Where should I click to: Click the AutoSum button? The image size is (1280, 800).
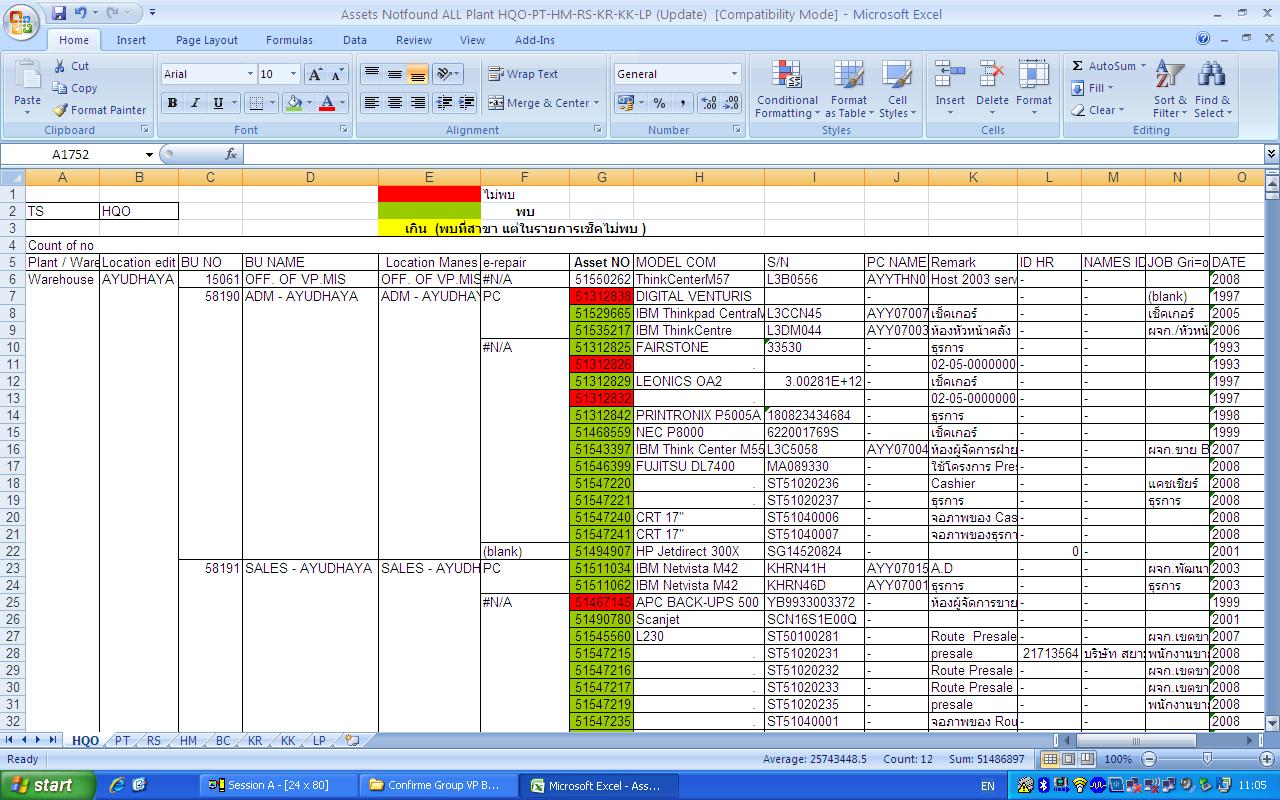click(x=1104, y=66)
